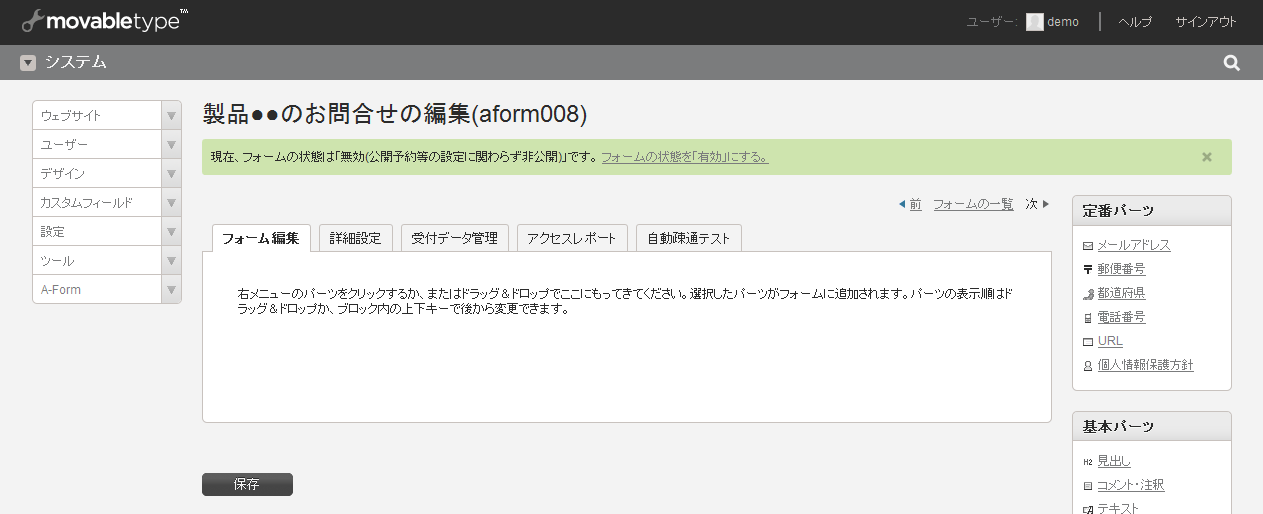Expand the ウェブサイト menu arrow
1263x514 pixels.
tap(171, 116)
